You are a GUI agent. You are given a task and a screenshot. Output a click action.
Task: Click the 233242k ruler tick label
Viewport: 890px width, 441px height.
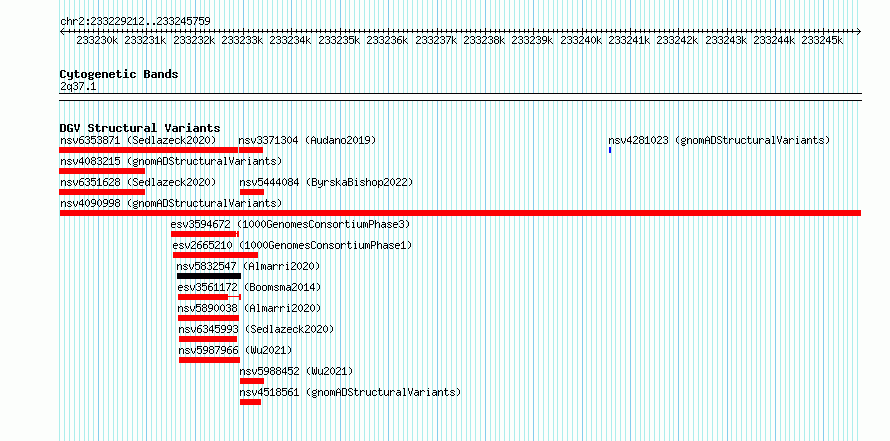678,41
